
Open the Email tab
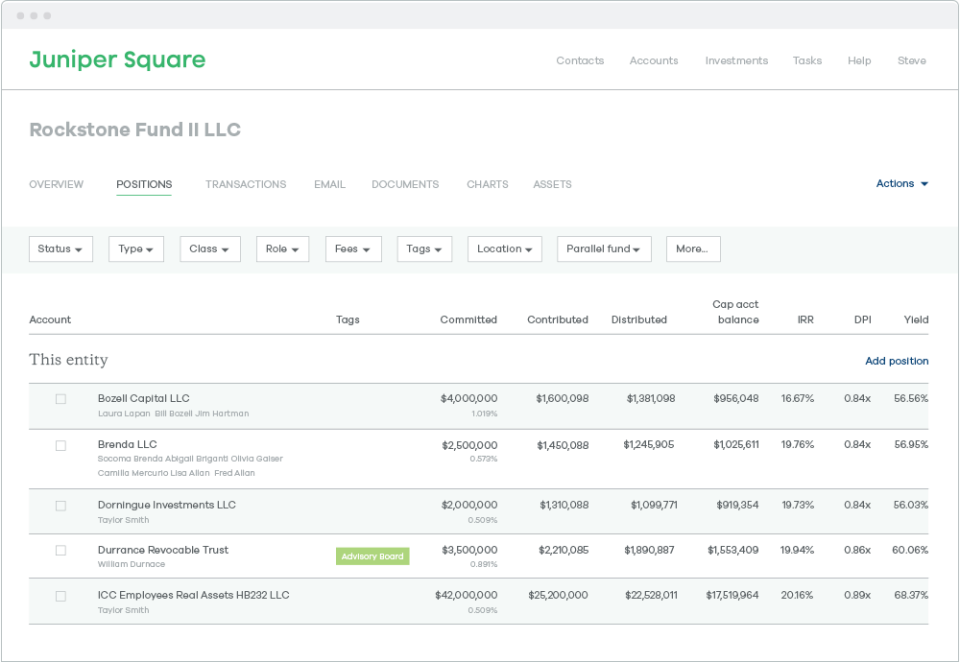[329, 184]
